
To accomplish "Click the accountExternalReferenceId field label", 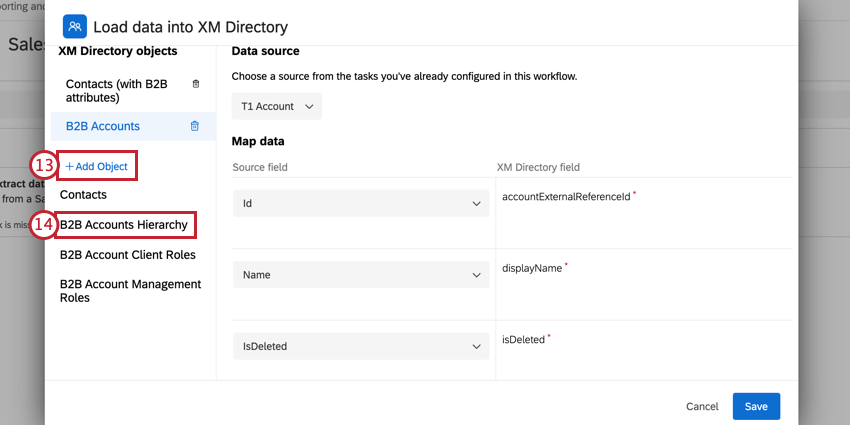I will click(566, 197).
